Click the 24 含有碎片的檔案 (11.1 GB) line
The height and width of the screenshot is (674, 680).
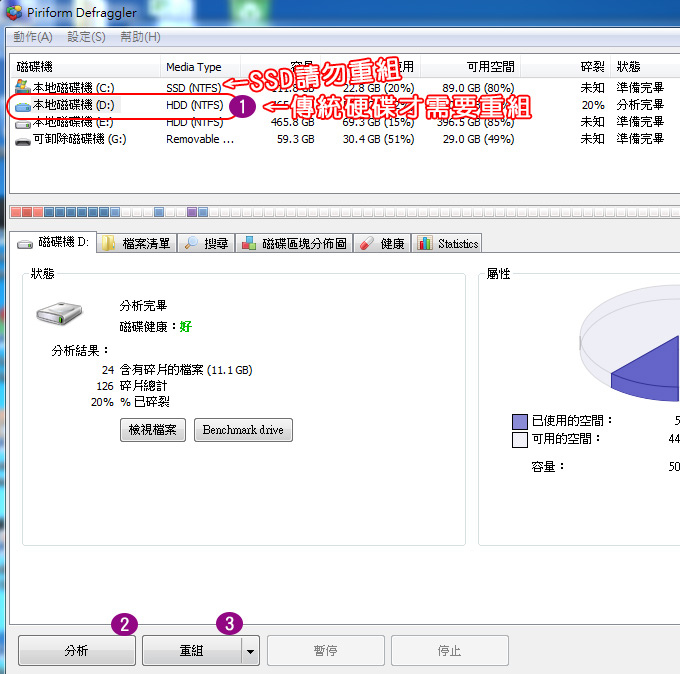coord(177,370)
